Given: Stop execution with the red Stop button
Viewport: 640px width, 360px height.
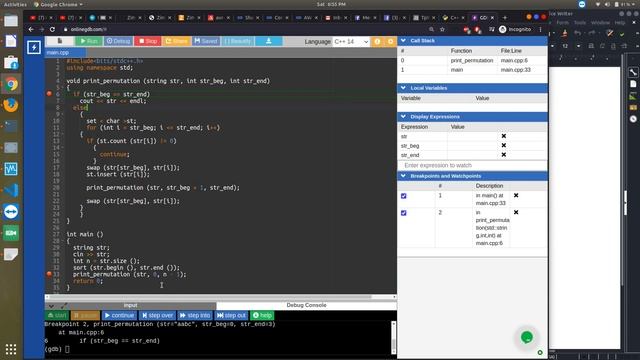Looking at the screenshot, I should coord(148,41).
